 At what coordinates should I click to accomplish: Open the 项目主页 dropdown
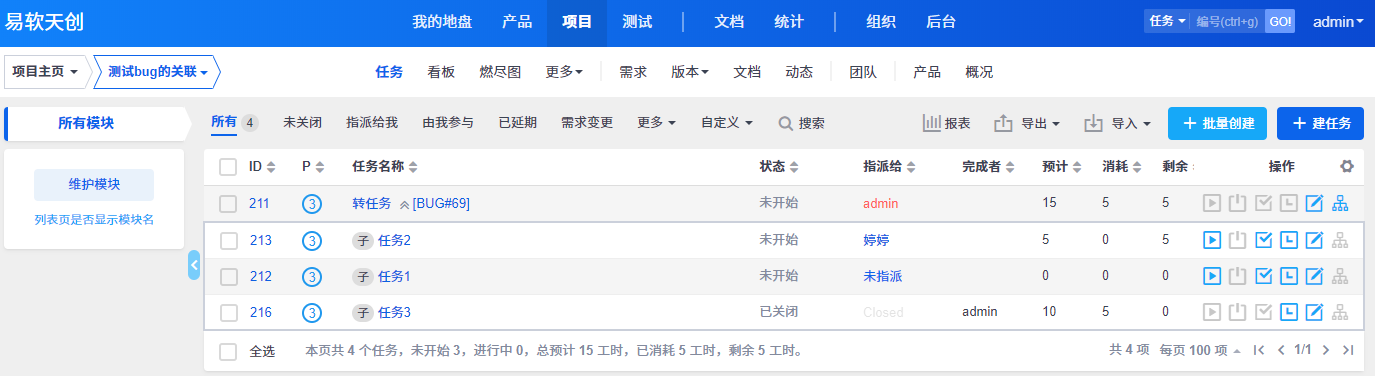[45, 72]
